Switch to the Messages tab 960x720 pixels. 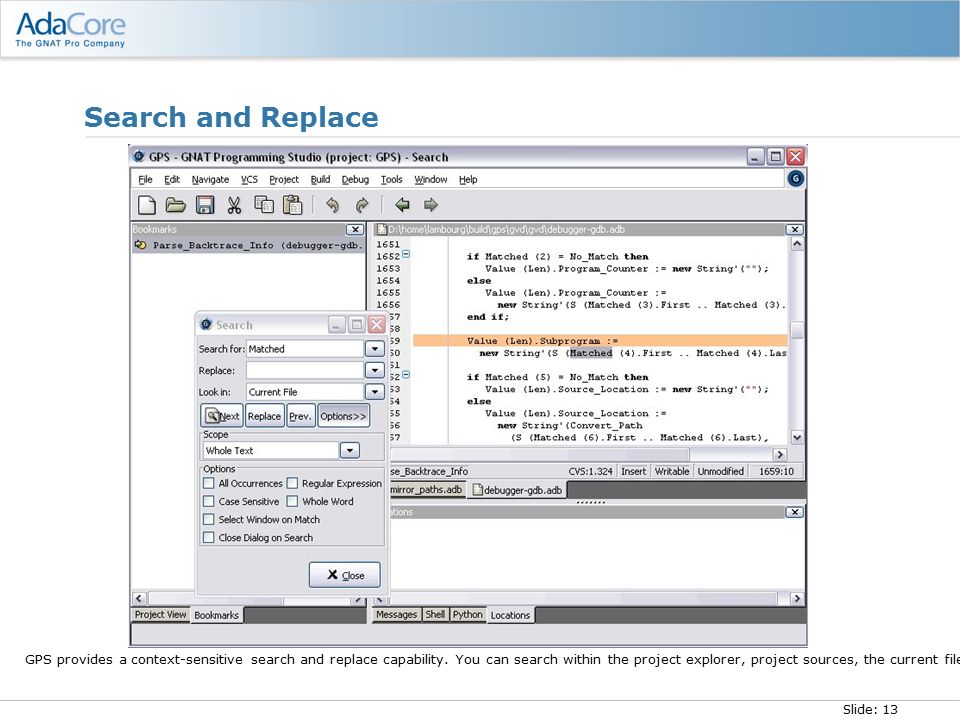point(396,615)
